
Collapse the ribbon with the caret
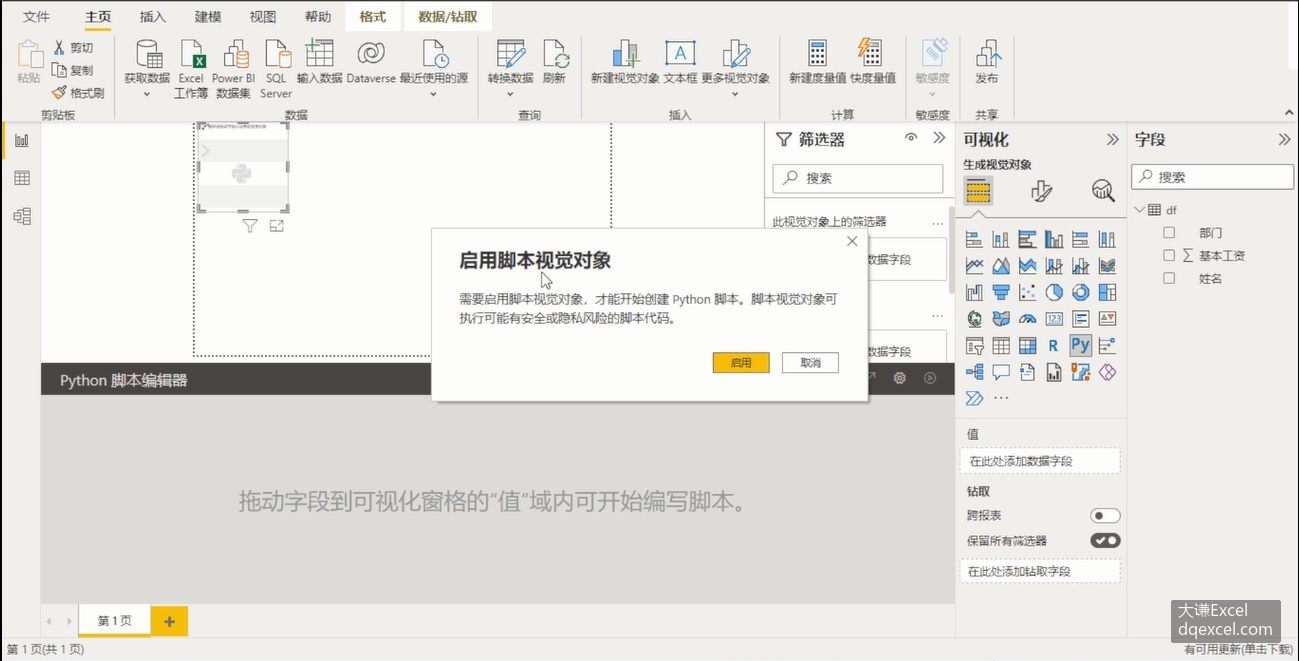pos(1289,113)
